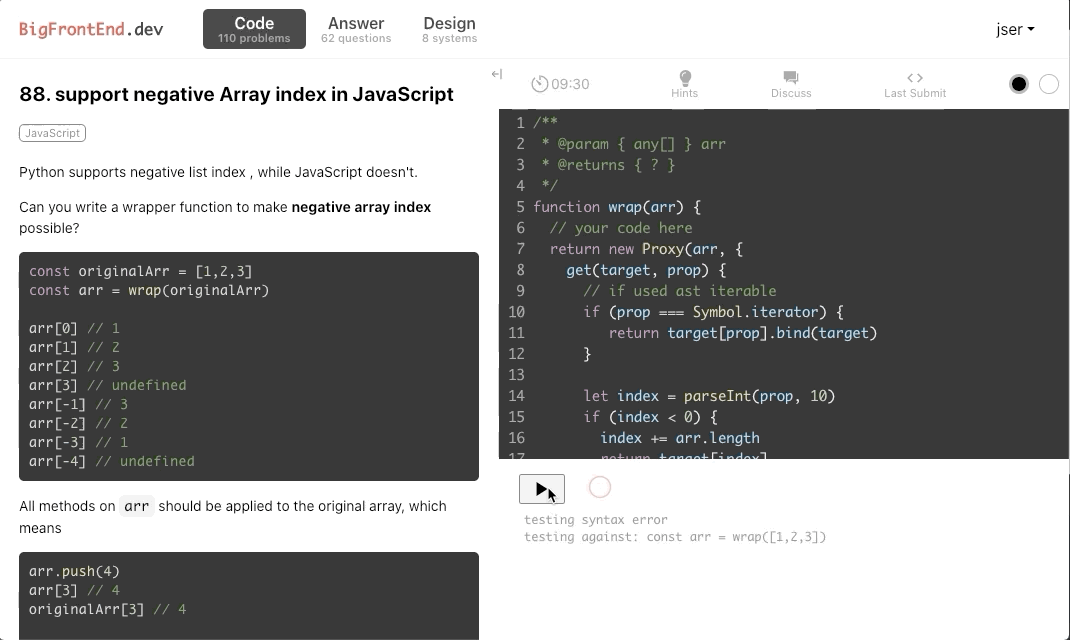Click line 16 'index += arr.length'
This screenshot has height=640, width=1070.
680,438
